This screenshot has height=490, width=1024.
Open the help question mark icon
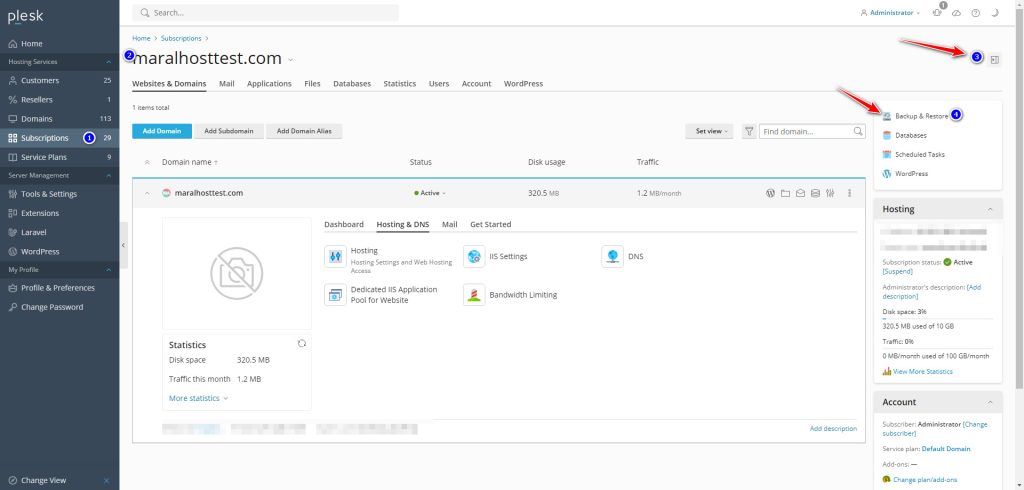click(976, 13)
